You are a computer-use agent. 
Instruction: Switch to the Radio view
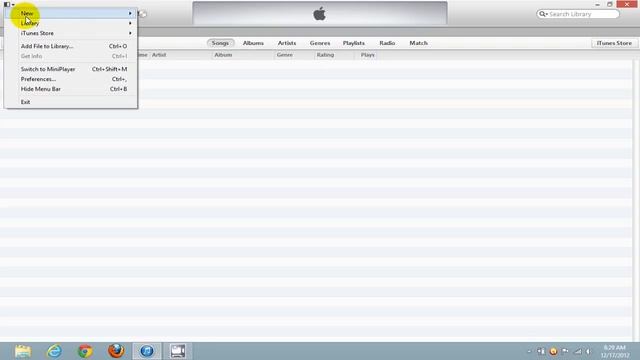387,43
